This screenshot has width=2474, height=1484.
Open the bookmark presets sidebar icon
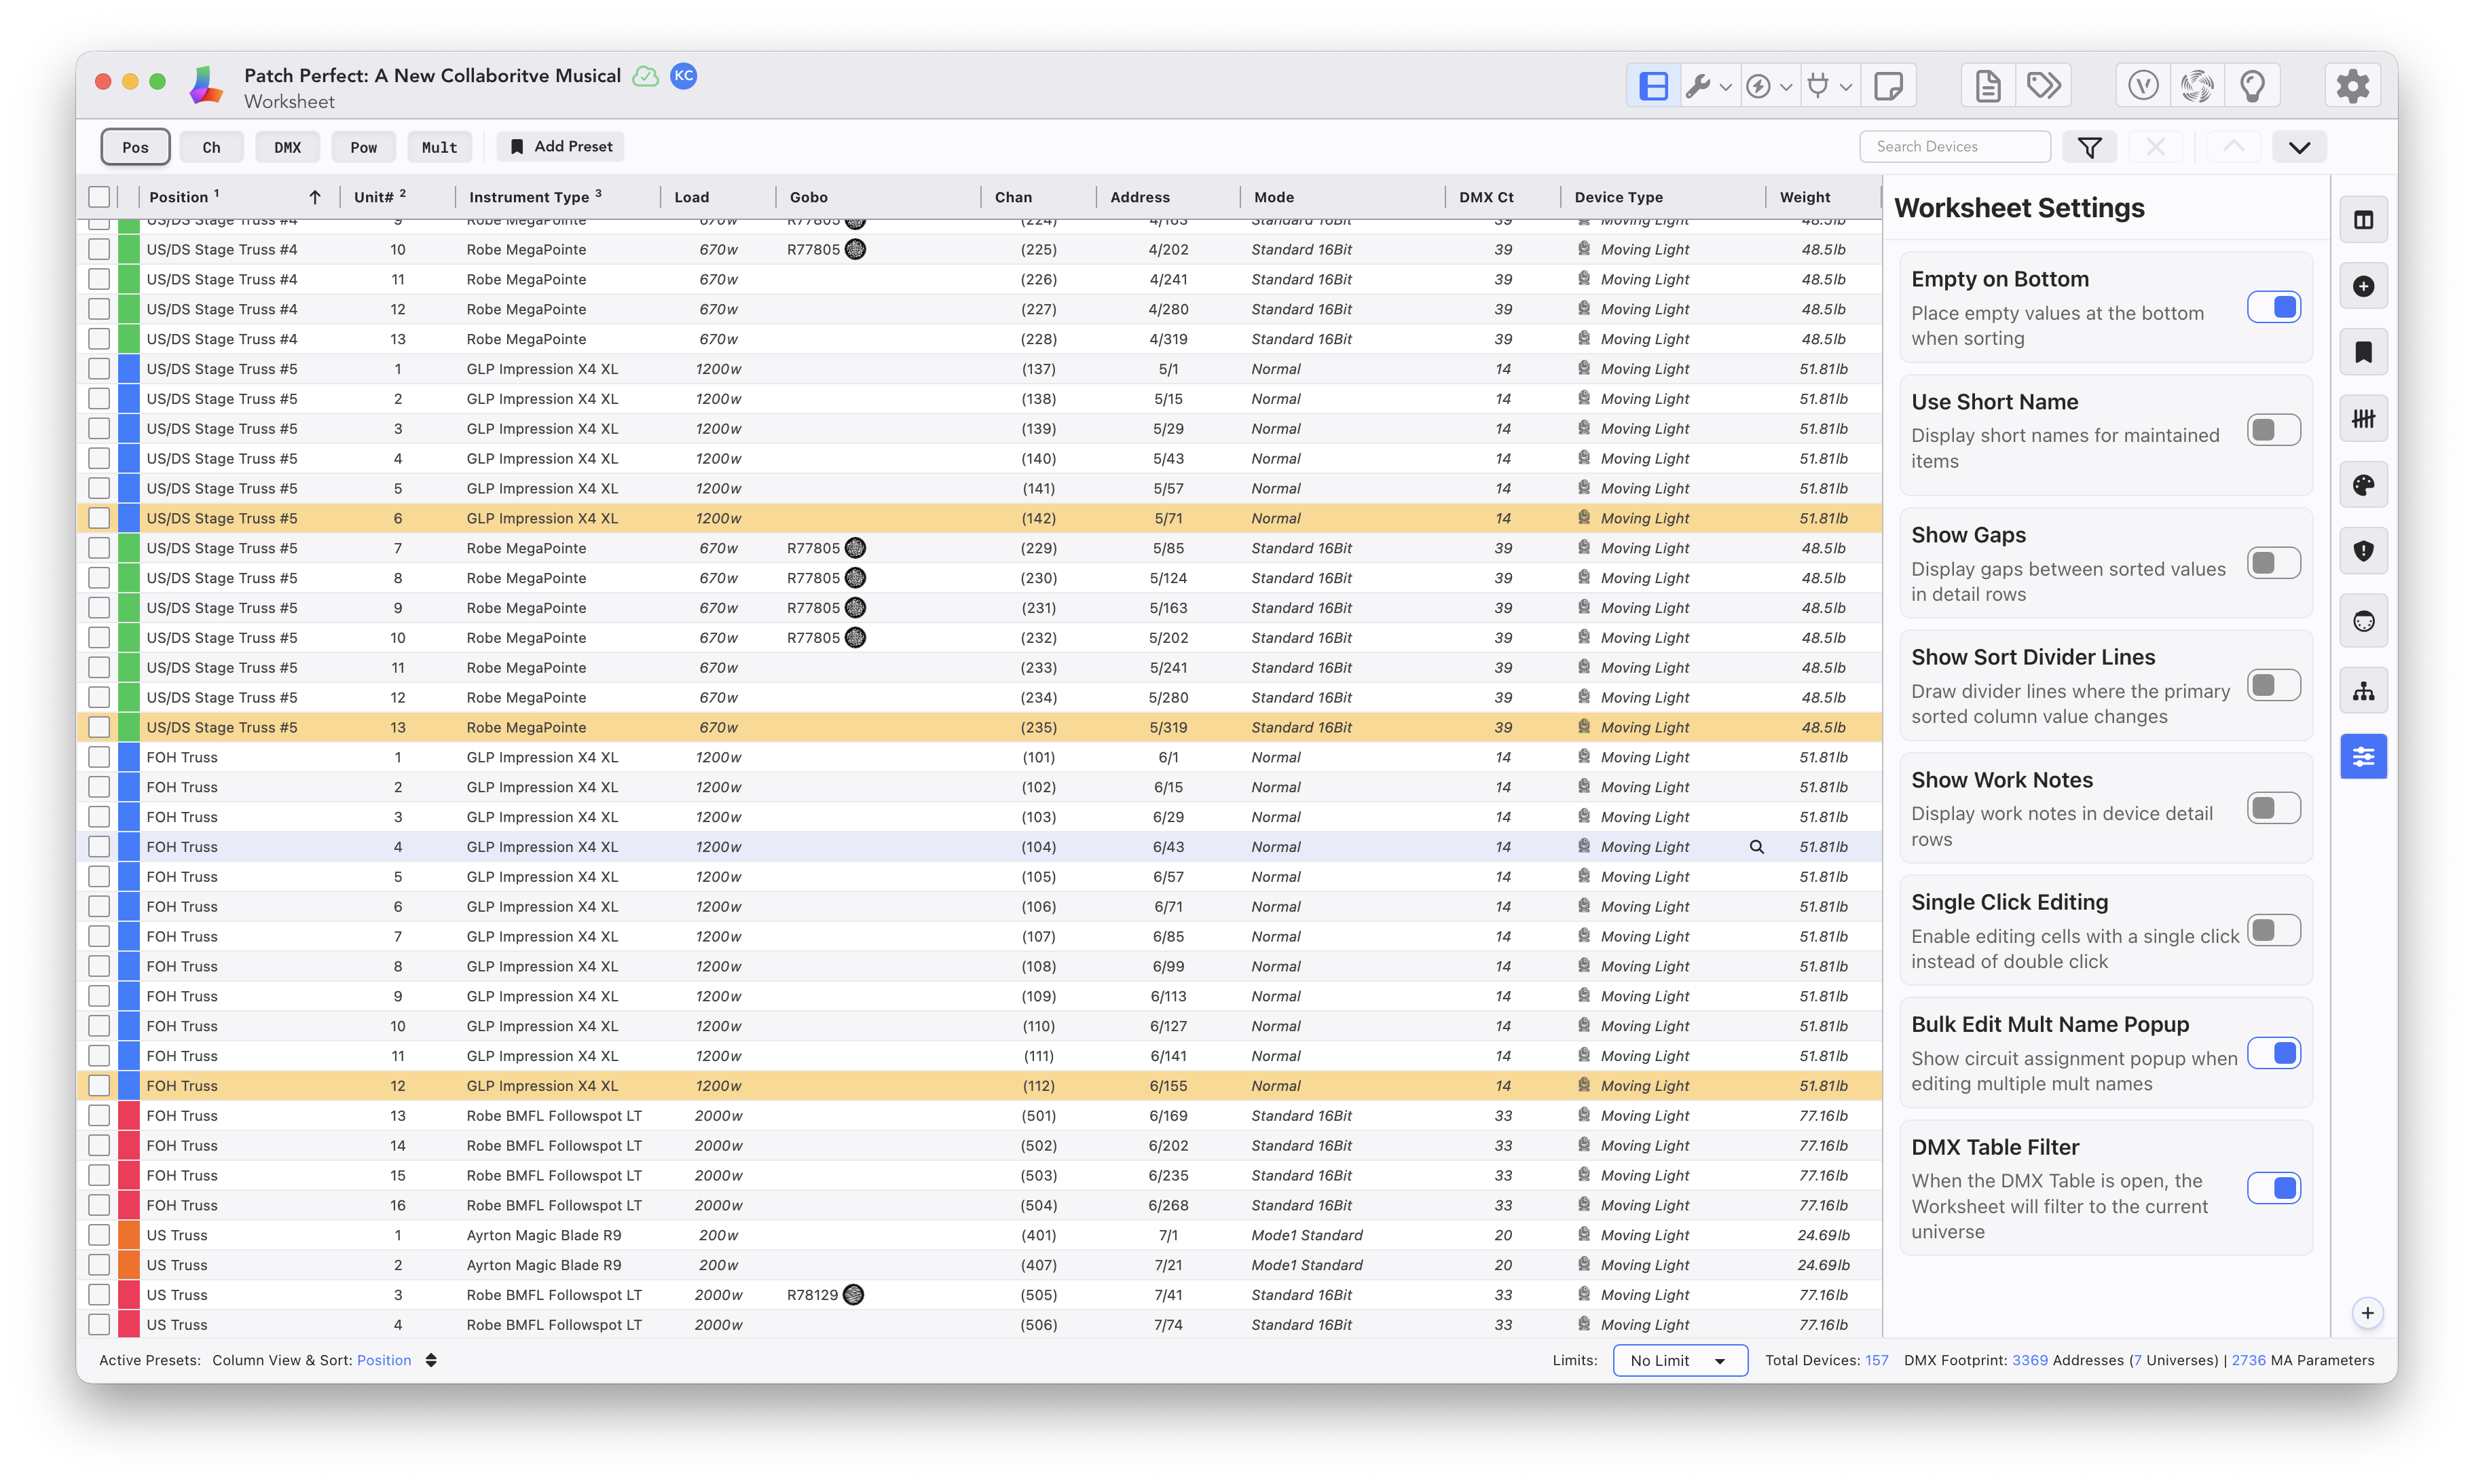(2363, 352)
